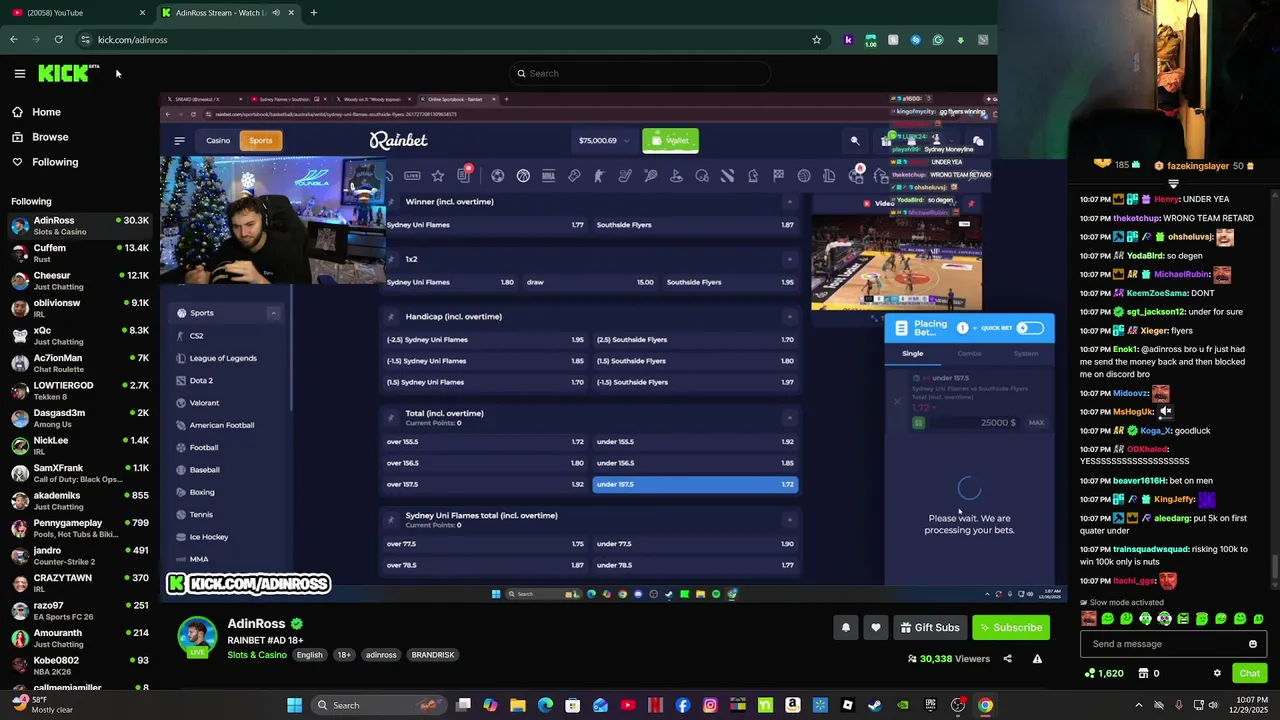The height and width of the screenshot is (720, 1280).
Task: Toggle notification bell for AdinRoss
Action: click(846, 627)
